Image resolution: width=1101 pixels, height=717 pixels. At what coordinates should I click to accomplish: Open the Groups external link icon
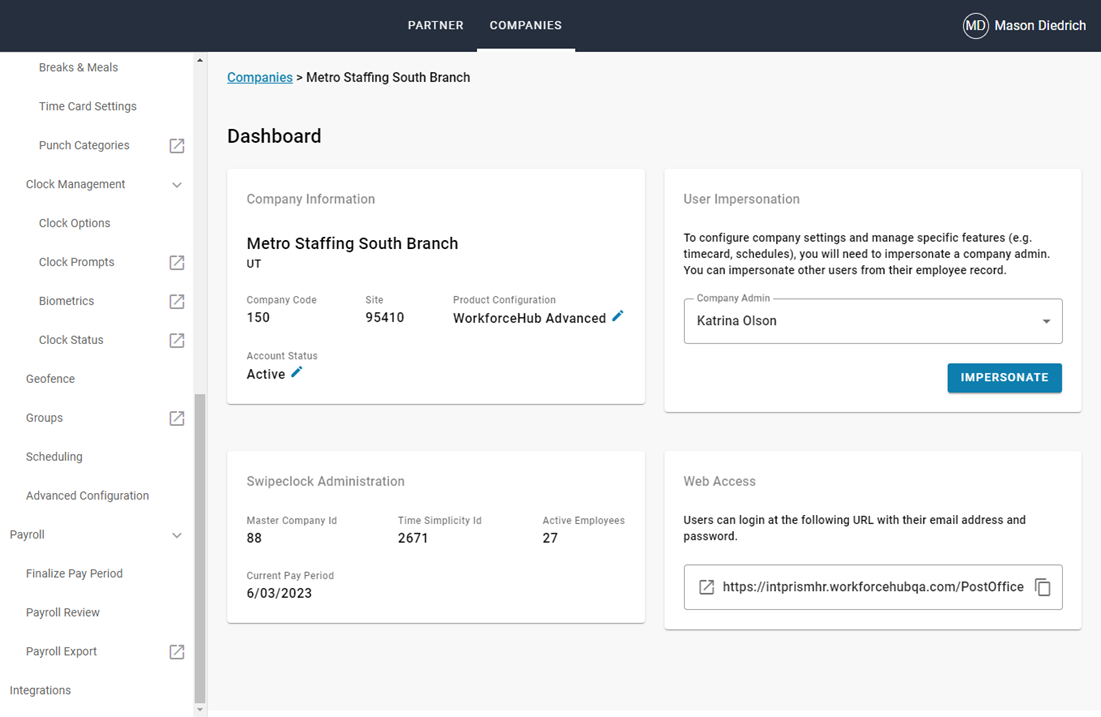pyautogui.click(x=177, y=418)
